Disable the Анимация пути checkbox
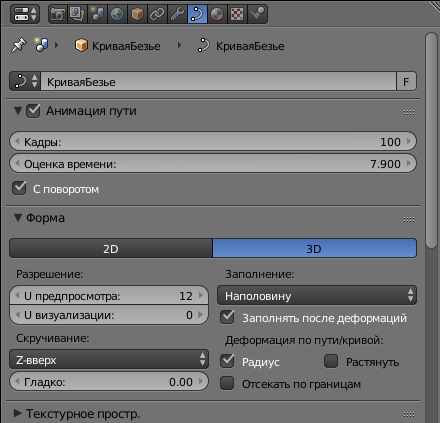Screen dimensions: 440x423 [x=33, y=111]
